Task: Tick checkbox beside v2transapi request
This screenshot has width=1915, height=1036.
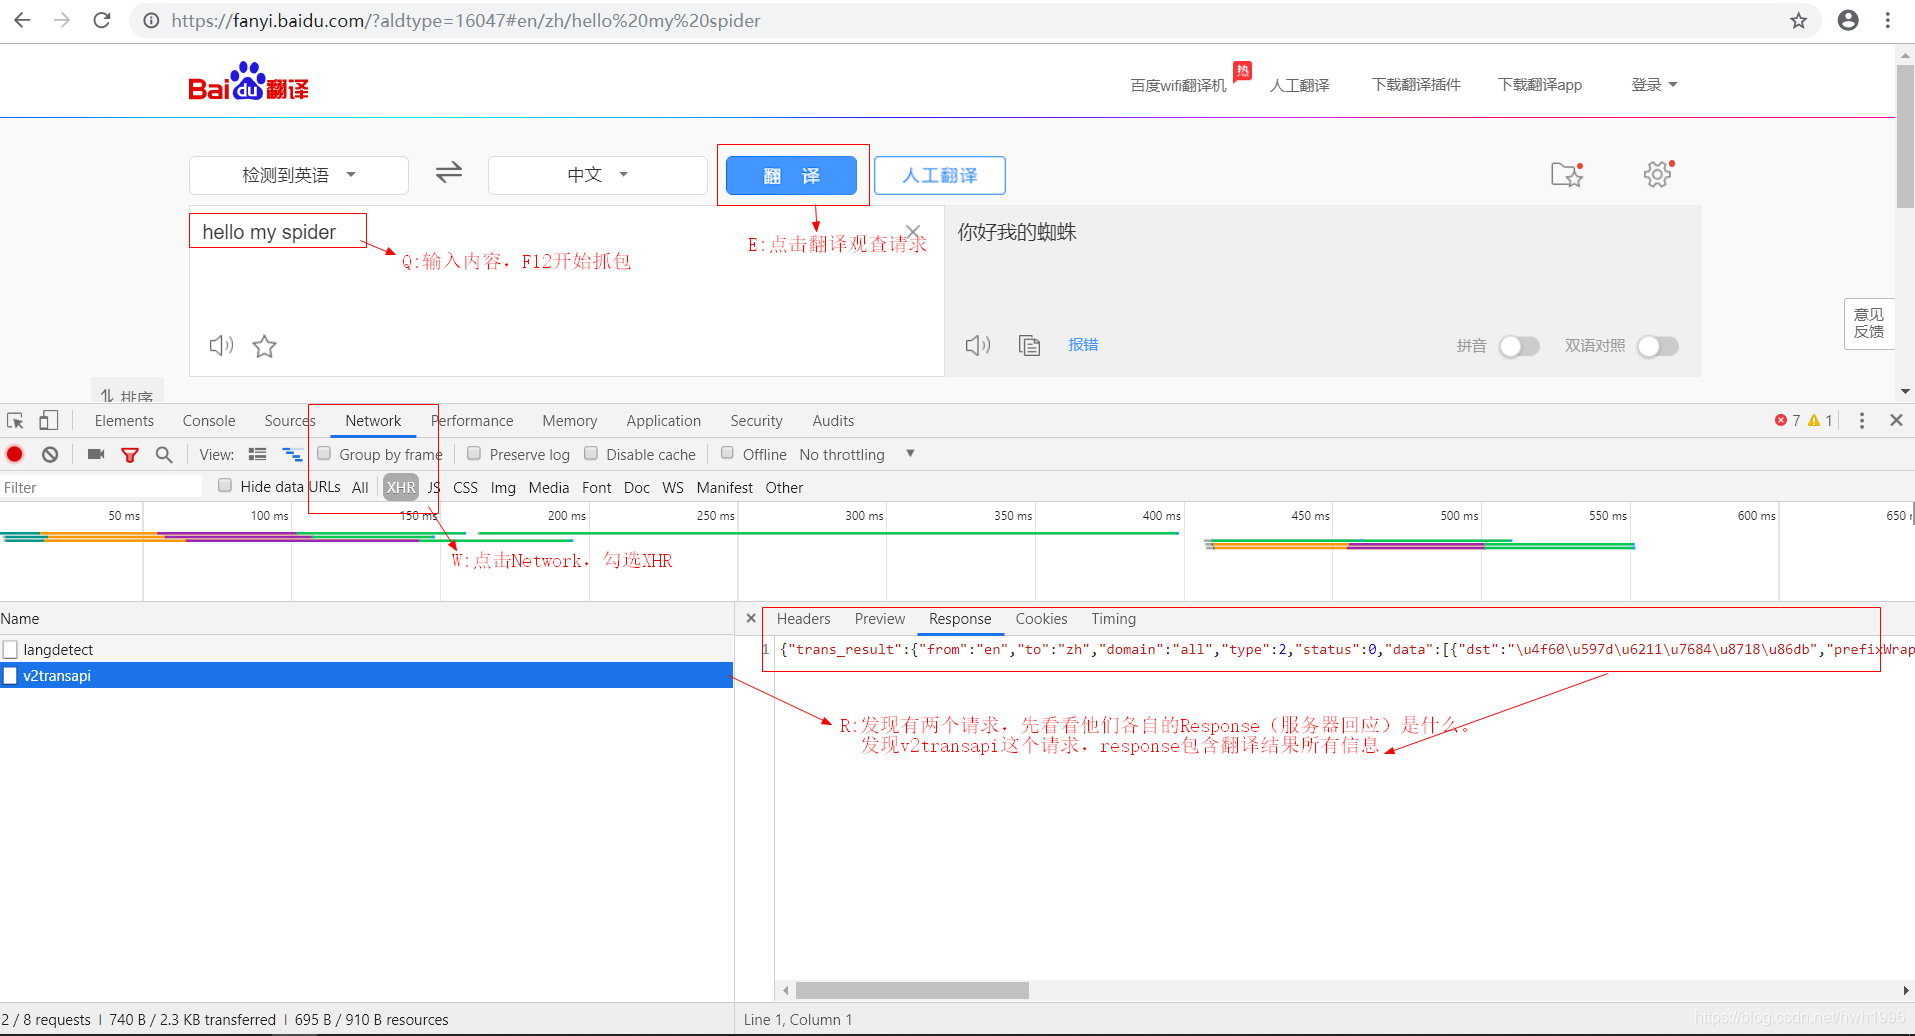Action: click(10, 676)
